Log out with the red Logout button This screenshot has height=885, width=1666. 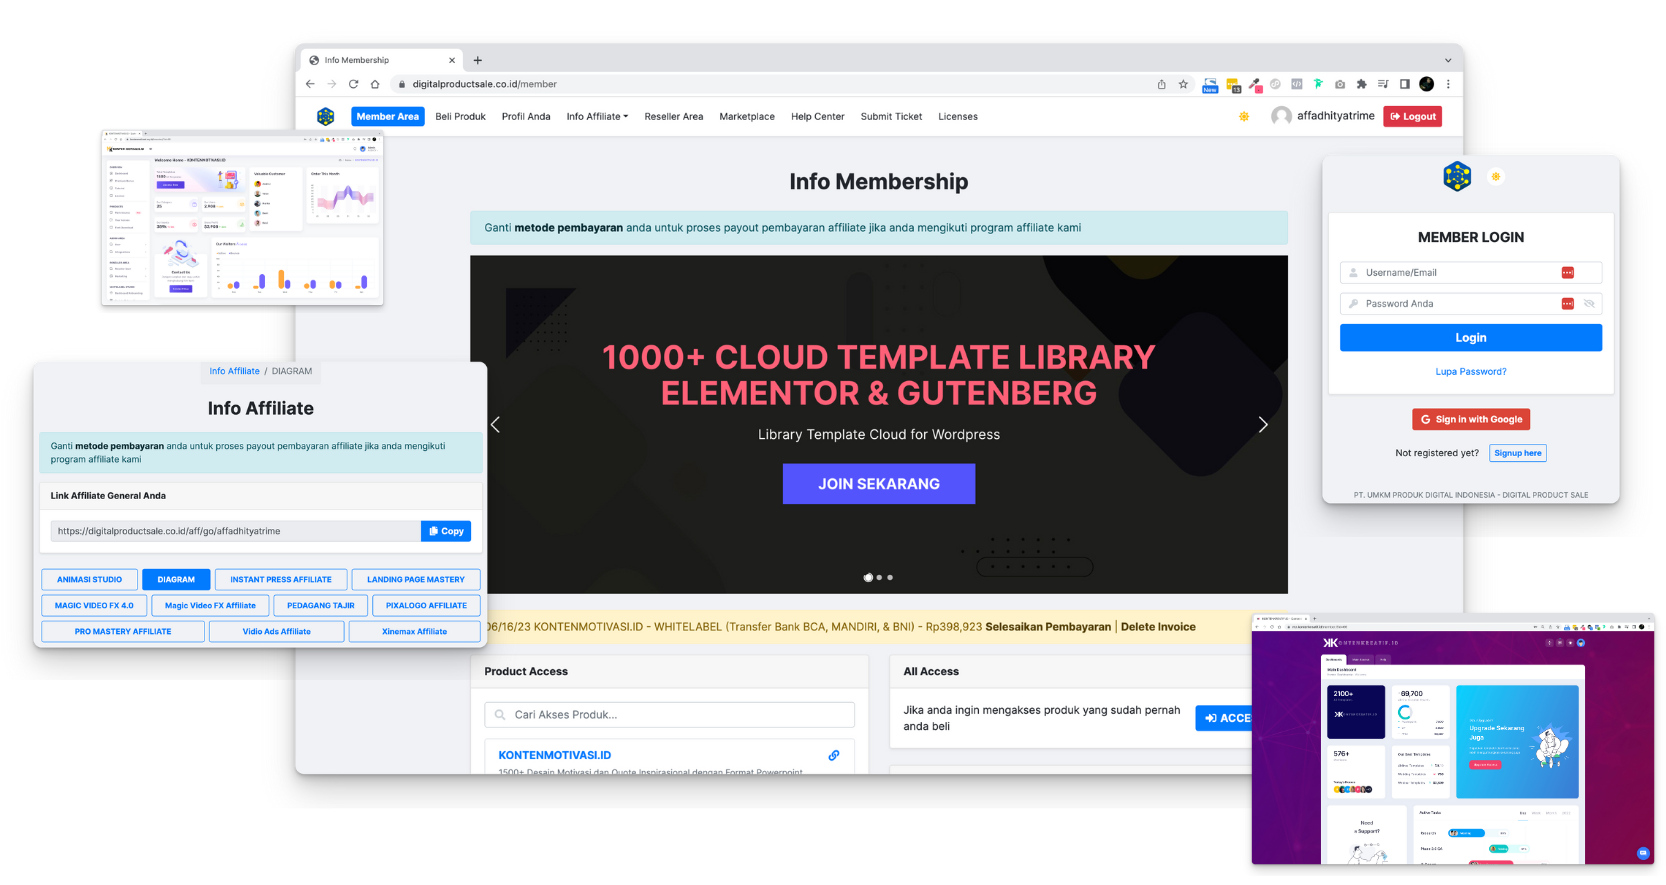point(1413,116)
